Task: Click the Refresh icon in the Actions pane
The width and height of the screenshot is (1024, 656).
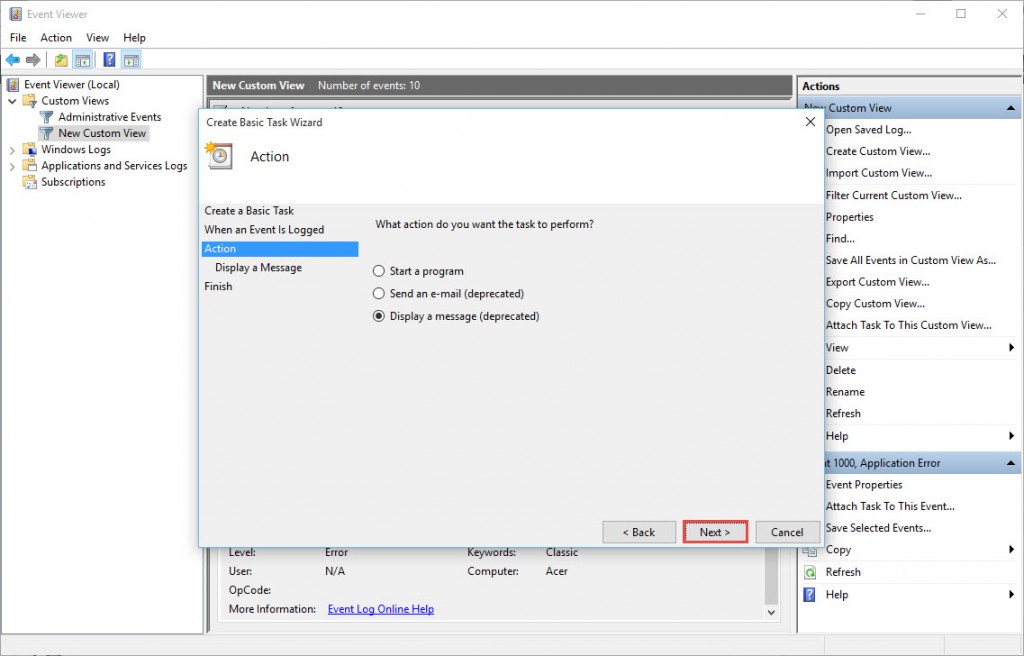Action: click(x=810, y=572)
